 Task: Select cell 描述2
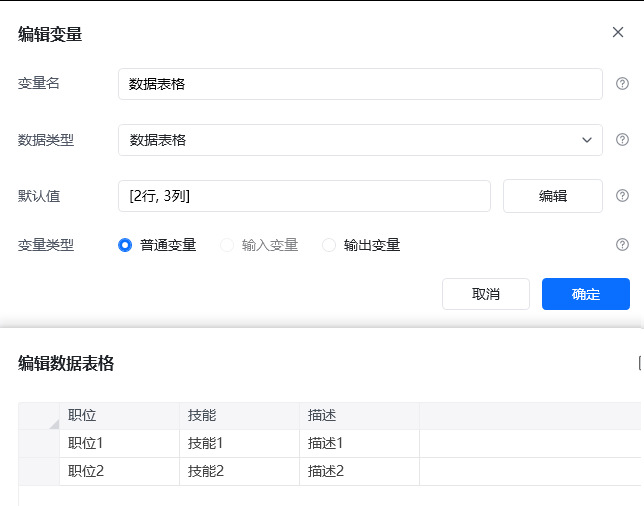pos(359,472)
